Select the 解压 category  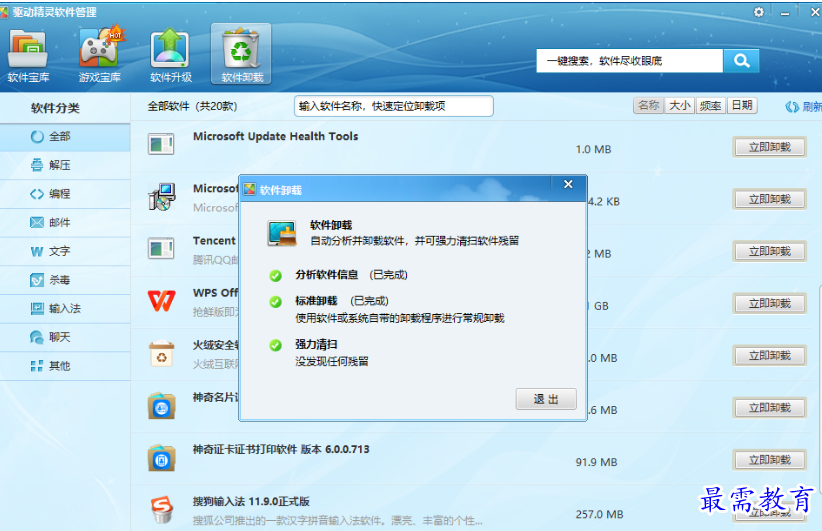[65, 166]
